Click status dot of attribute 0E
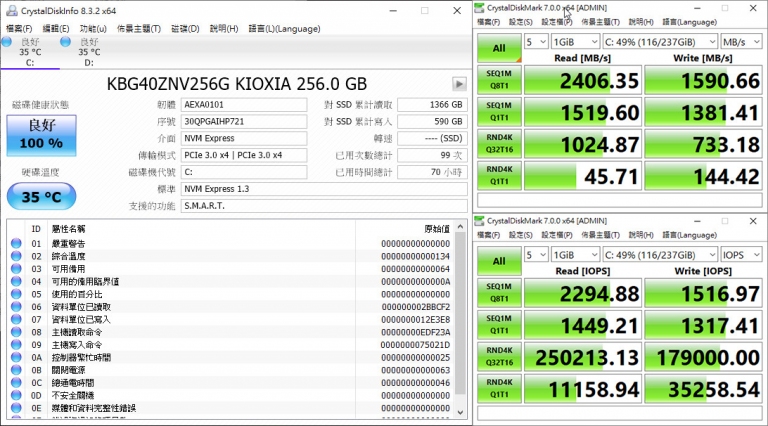This screenshot has height=426, width=768. point(16,408)
